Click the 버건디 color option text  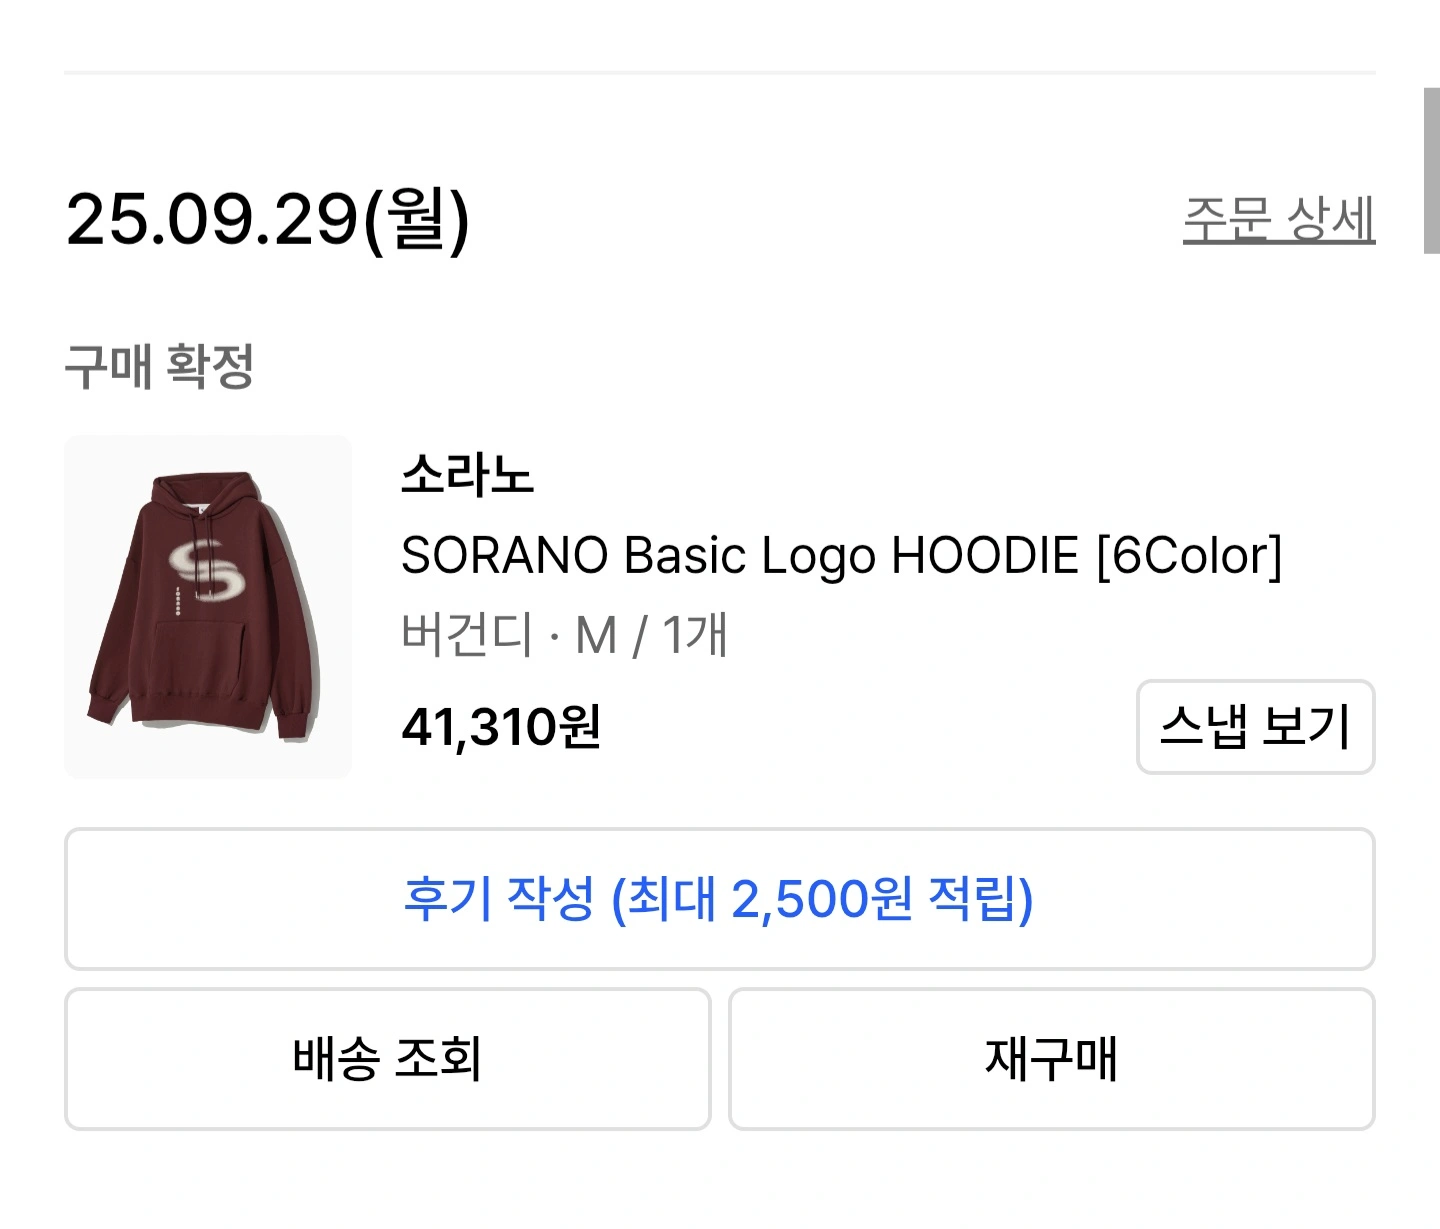(467, 635)
